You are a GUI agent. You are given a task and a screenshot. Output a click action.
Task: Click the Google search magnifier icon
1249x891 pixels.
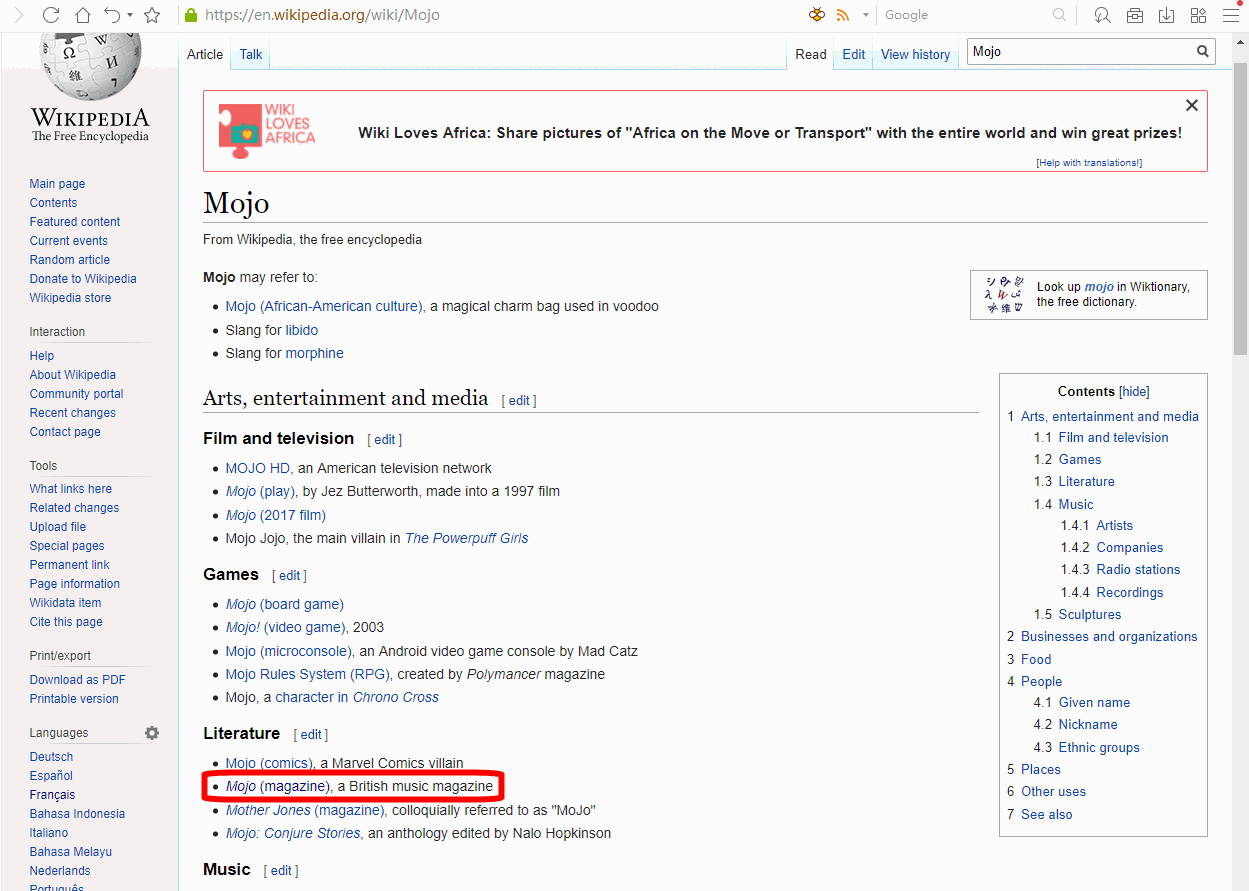tap(1059, 15)
